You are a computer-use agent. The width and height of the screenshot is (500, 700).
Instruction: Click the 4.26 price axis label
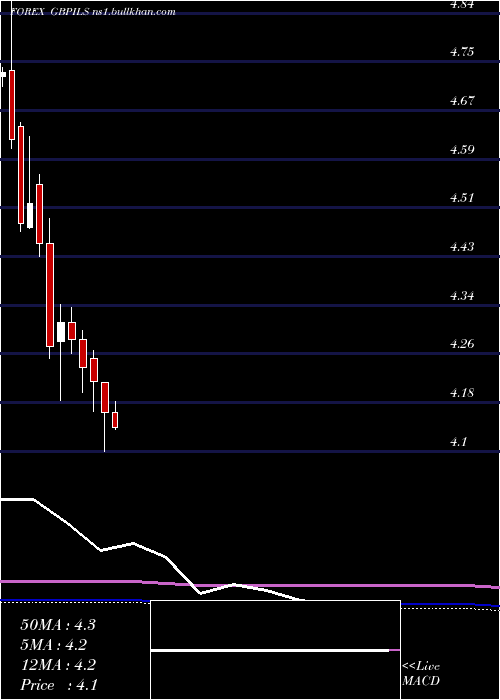461,344
